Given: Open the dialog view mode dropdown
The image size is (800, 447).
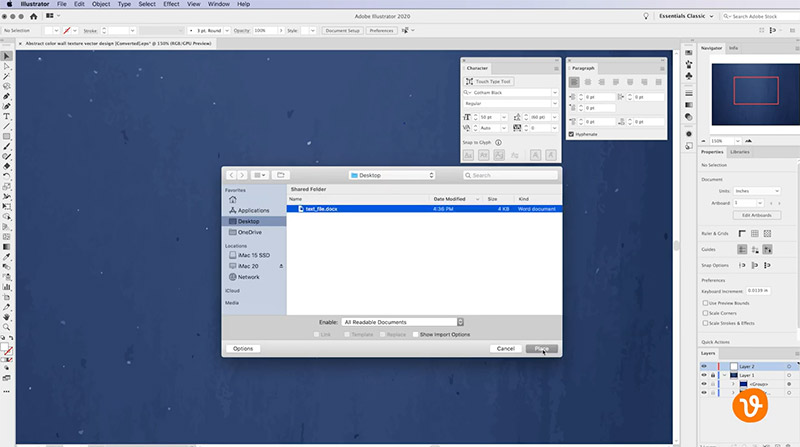Looking at the screenshot, I should [259, 175].
